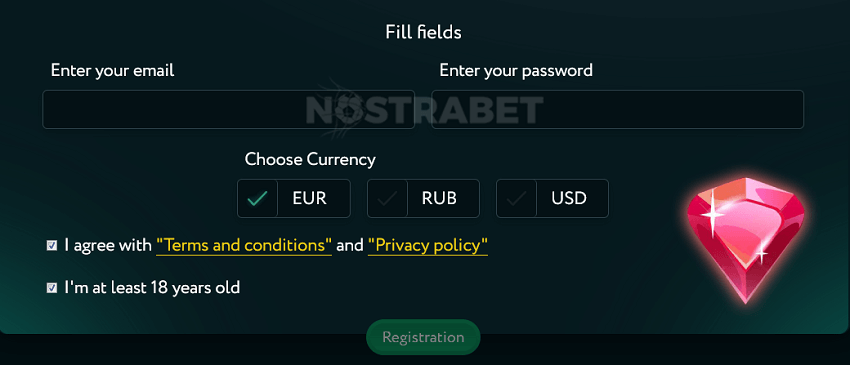Click the Nostrabet watermark logo
This screenshot has width=850, height=365.
[x=424, y=110]
